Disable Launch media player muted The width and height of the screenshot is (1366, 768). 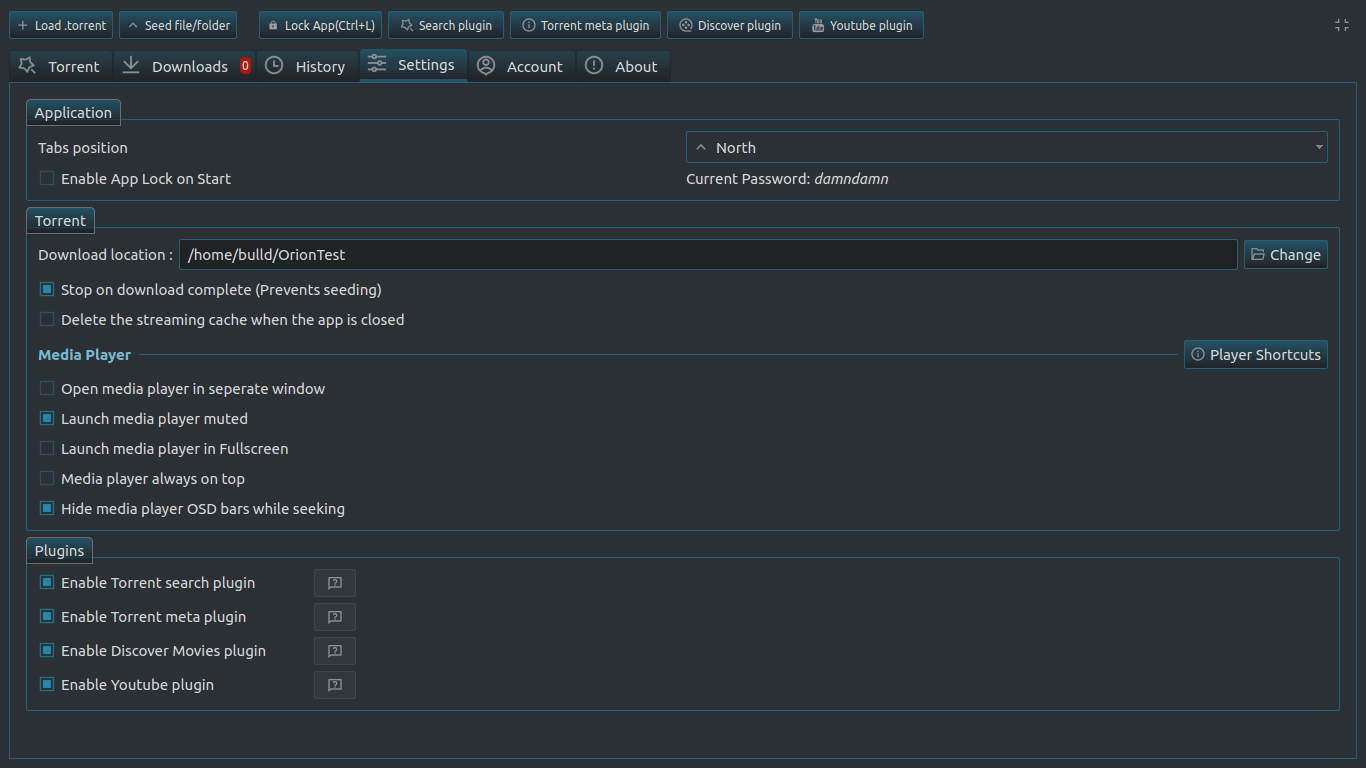(47, 419)
